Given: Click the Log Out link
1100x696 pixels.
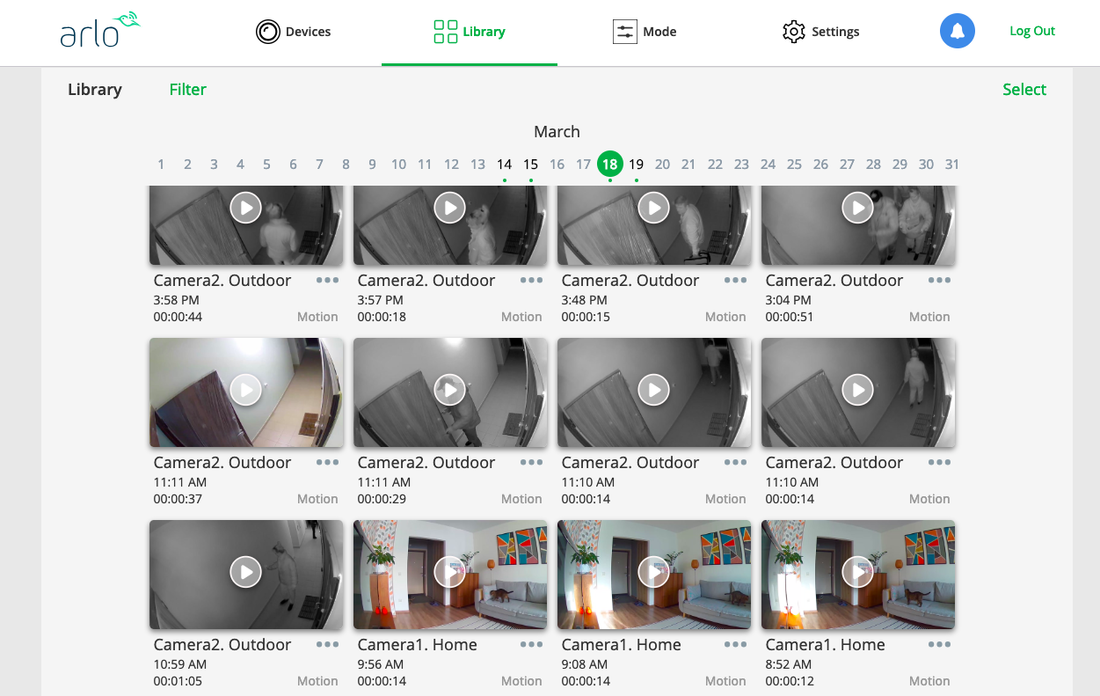Looking at the screenshot, I should click(x=1032, y=31).
